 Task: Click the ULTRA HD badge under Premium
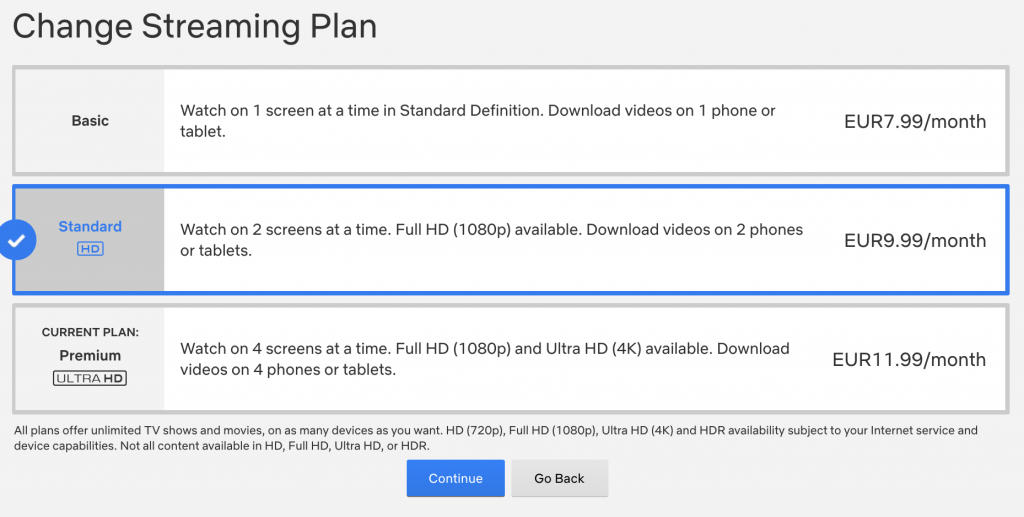tap(90, 378)
